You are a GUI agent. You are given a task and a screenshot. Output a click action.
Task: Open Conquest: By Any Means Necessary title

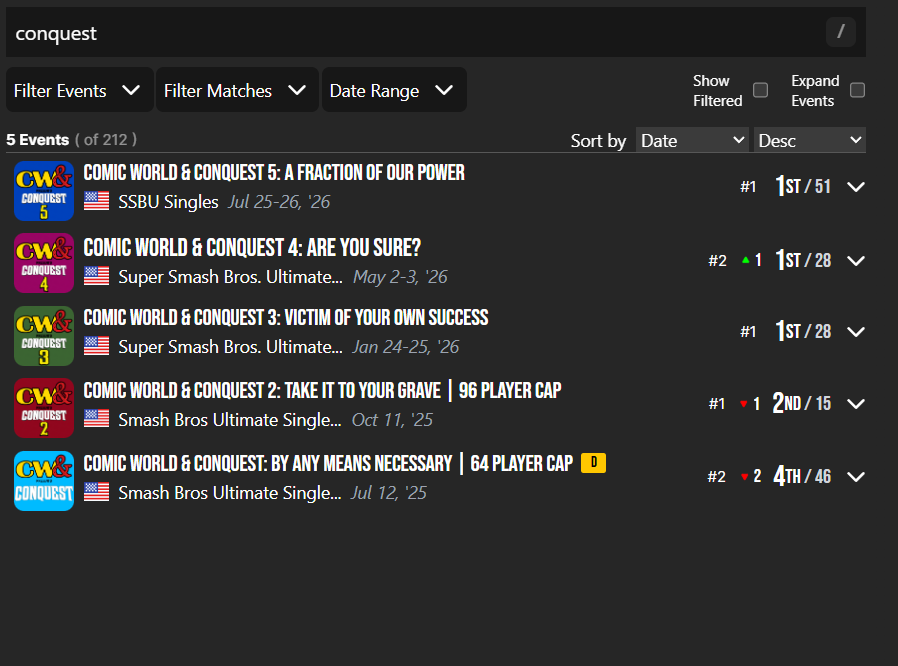tap(328, 463)
